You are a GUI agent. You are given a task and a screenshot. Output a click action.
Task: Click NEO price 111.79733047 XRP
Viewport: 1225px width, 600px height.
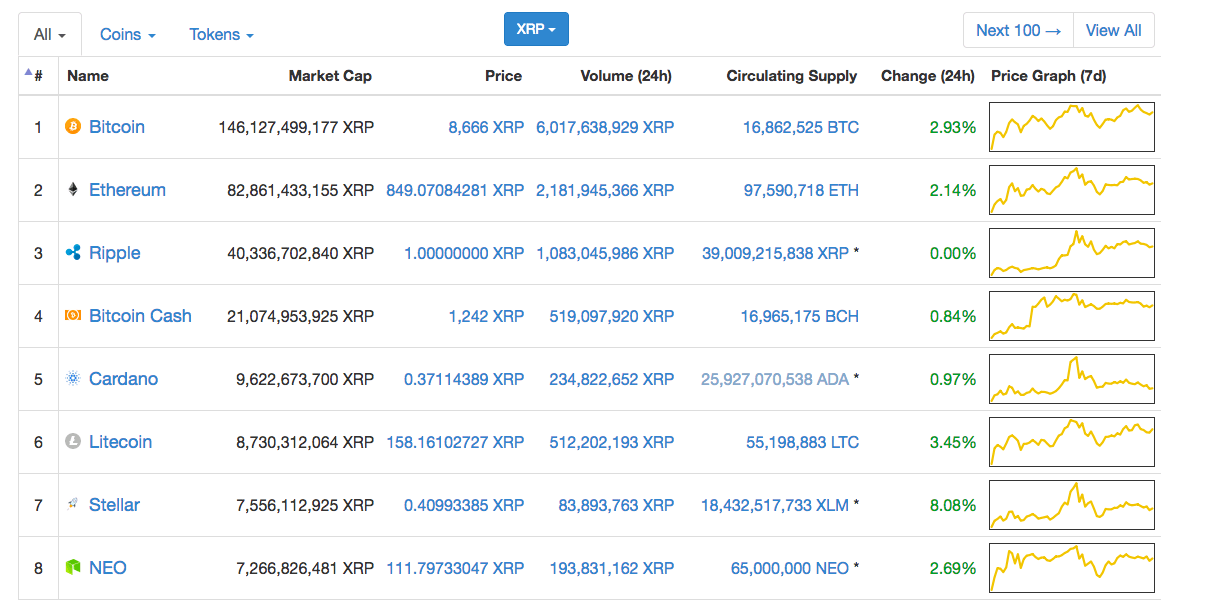click(x=455, y=568)
